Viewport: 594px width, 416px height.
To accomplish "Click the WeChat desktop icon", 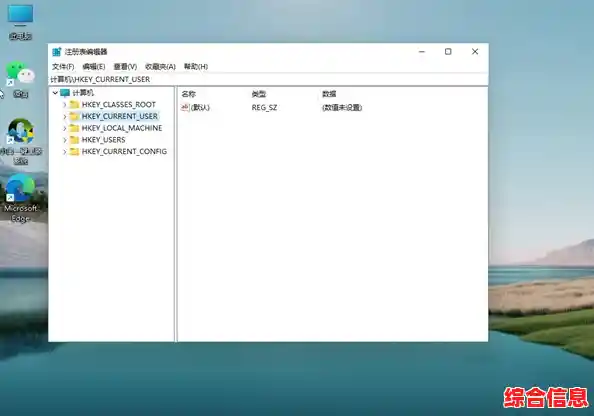I will tap(20, 79).
